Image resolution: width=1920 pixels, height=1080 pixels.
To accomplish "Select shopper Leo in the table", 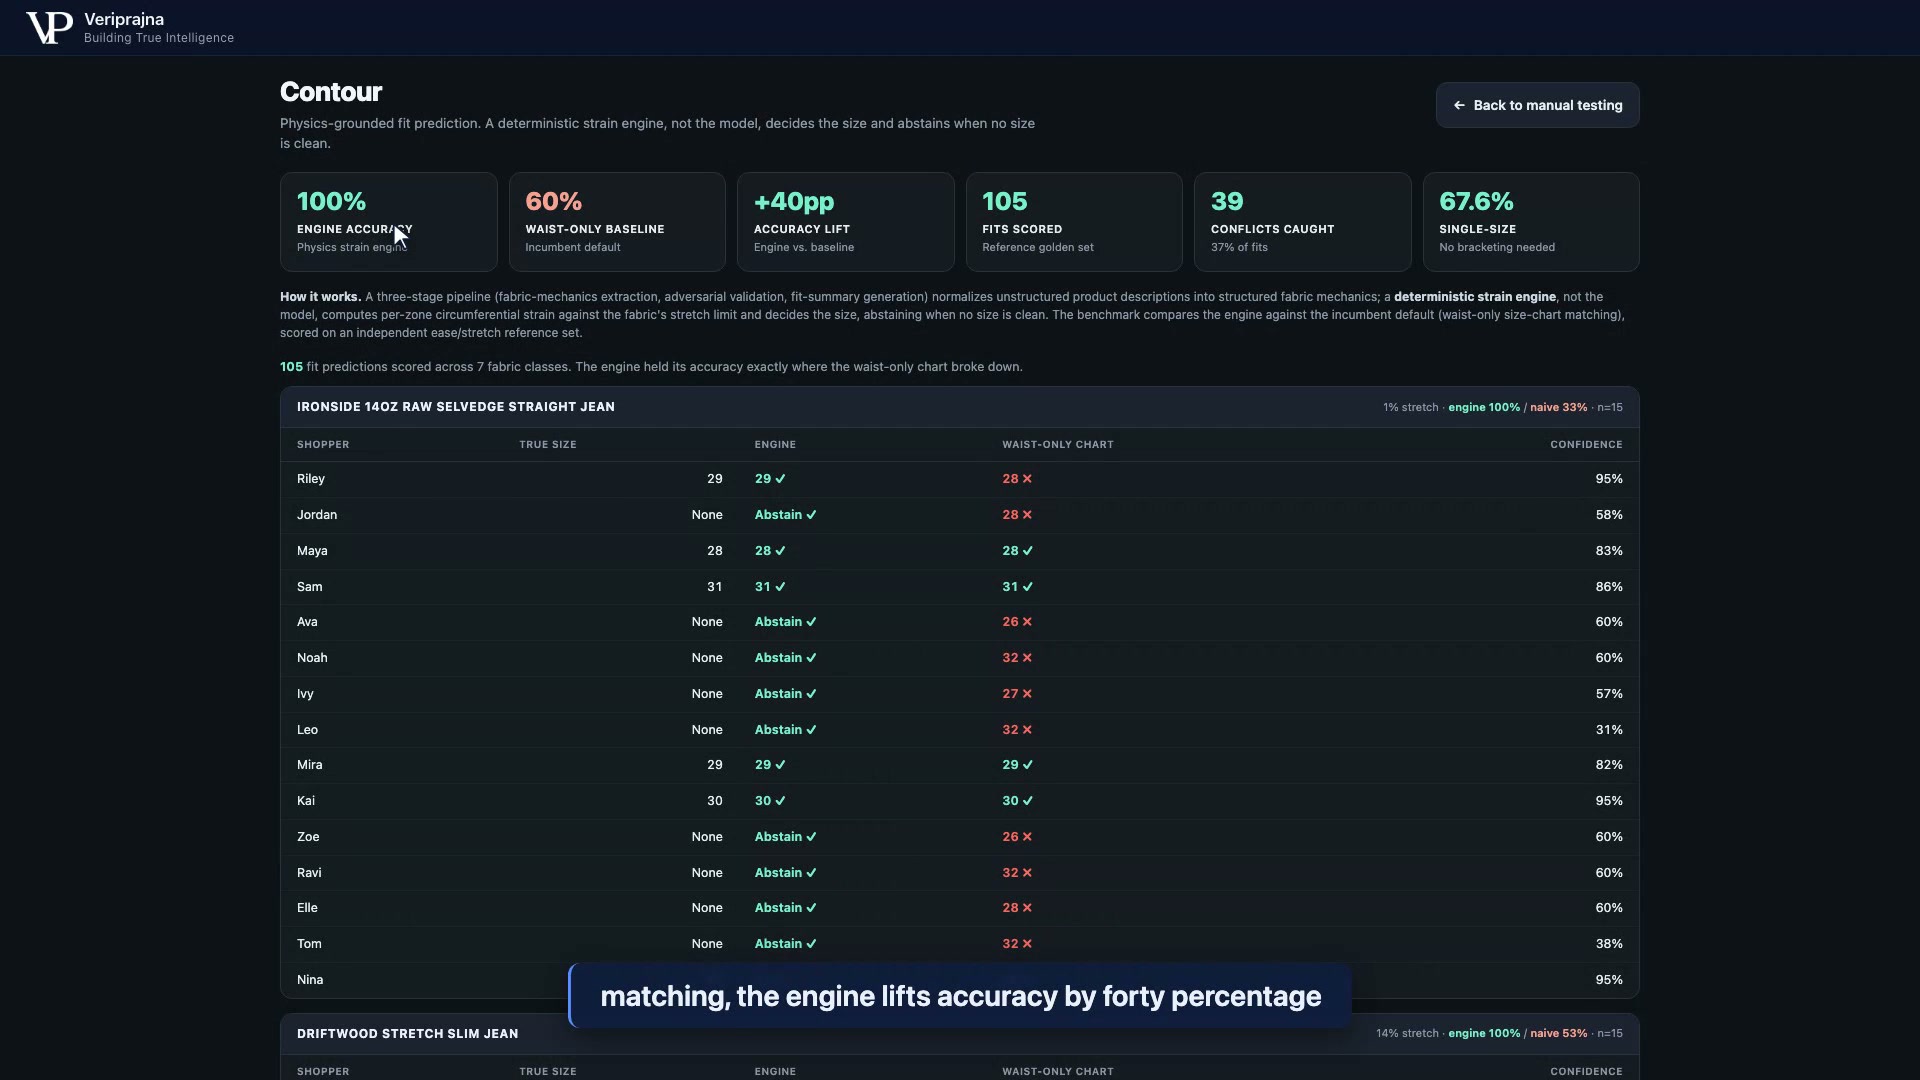I will [307, 730].
